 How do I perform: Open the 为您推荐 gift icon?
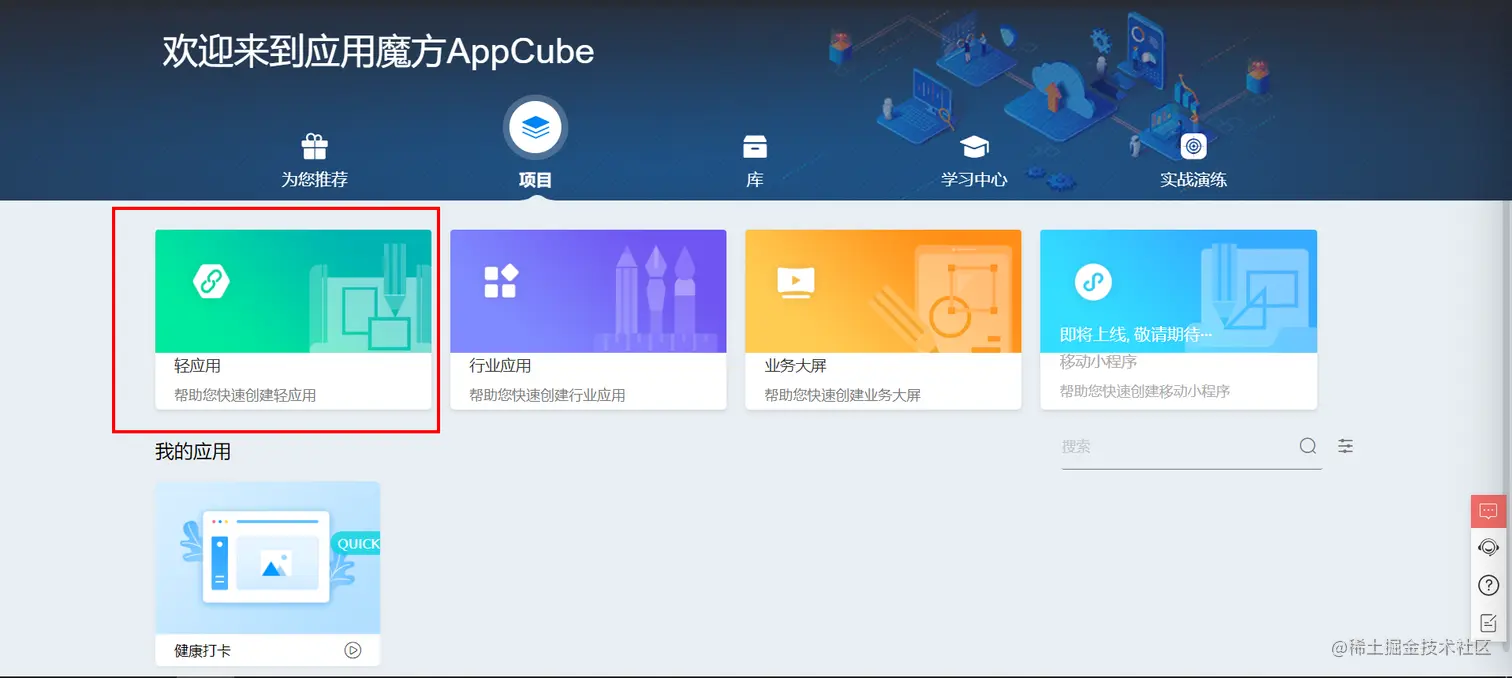(x=315, y=147)
